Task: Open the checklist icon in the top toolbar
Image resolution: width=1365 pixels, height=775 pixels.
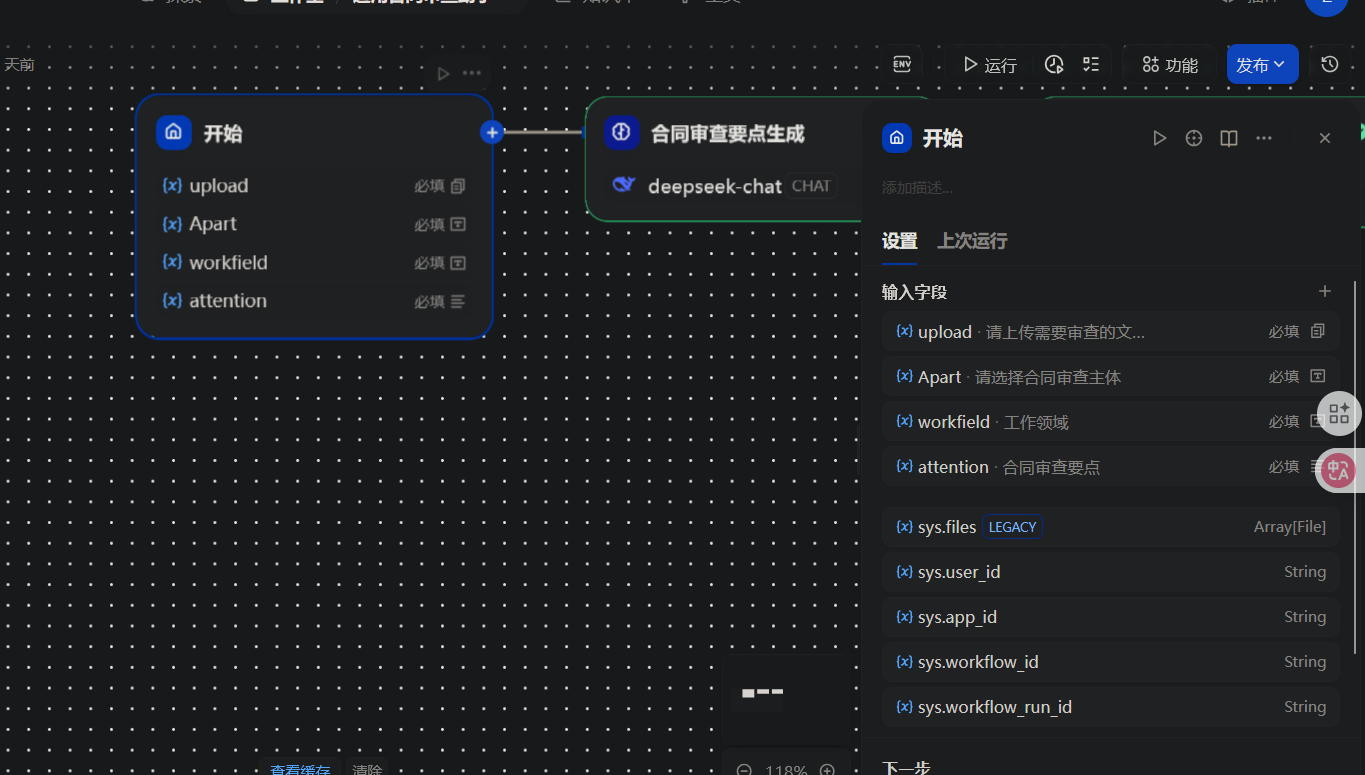Action: click(x=1091, y=65)
